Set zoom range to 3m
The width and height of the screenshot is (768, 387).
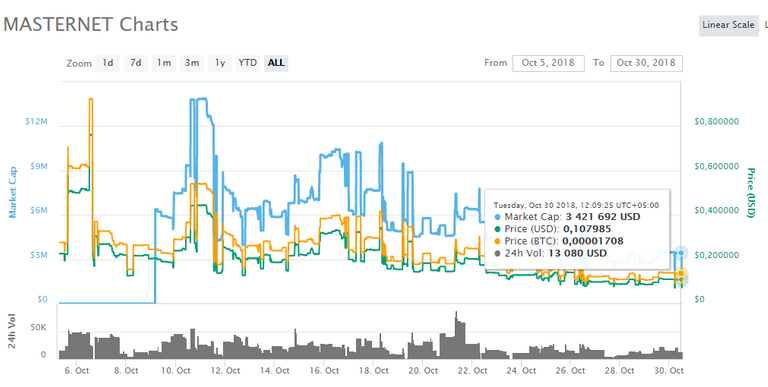click(x=192, y=63)
